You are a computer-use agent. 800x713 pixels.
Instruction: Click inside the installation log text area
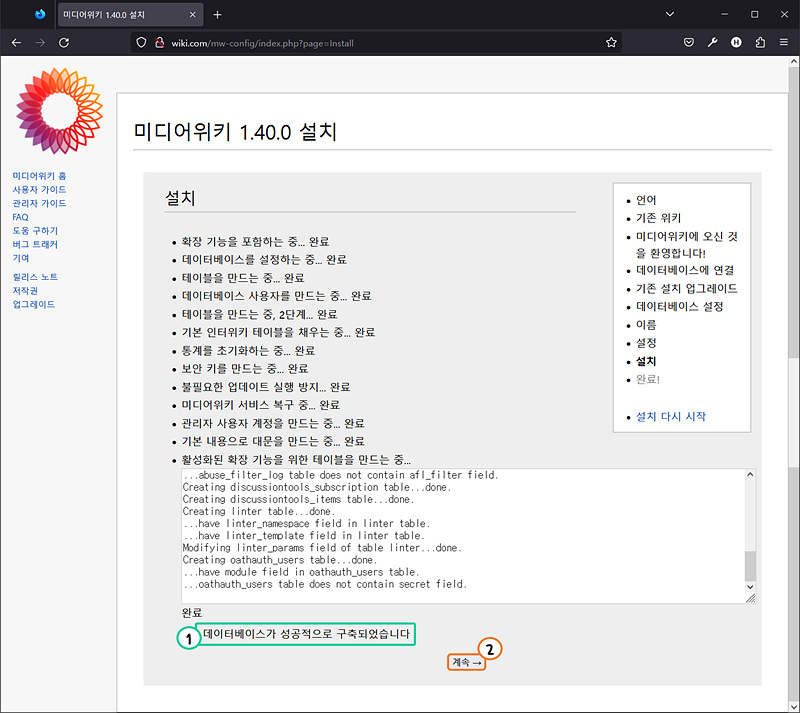(x=463, y=536)
